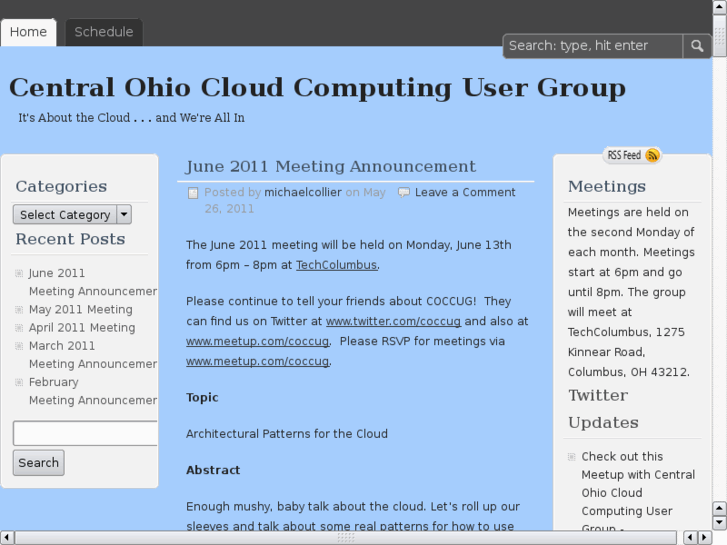Open June 2011 Meeting Announcement post title

[x=331, y=167]
